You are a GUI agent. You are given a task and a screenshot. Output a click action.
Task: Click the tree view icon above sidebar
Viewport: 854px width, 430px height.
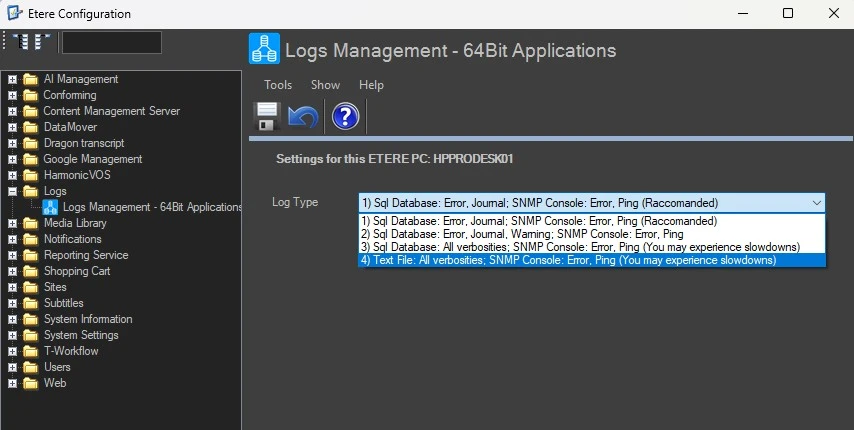tap(32, 42)
